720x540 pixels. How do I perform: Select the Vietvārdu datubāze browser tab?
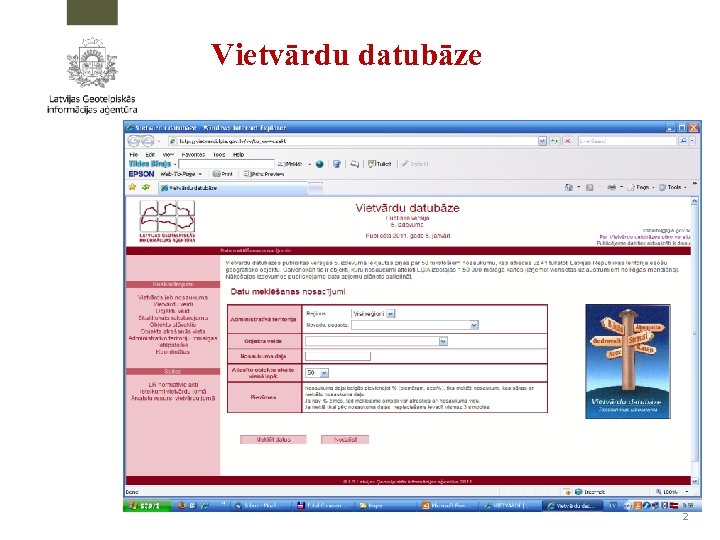(233, 188)
